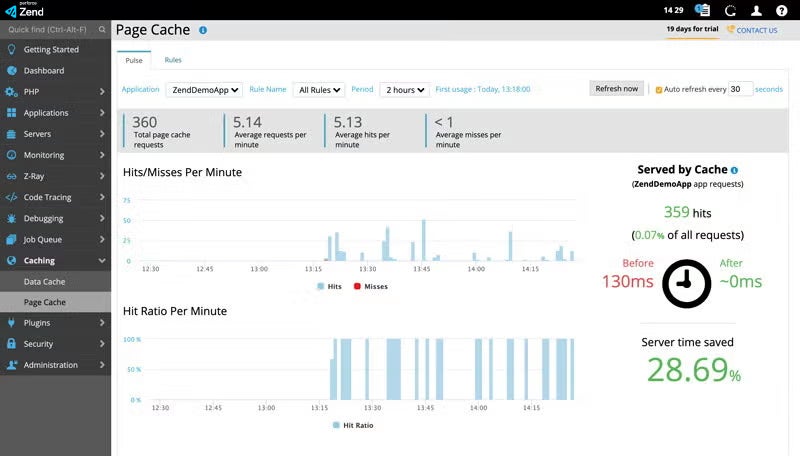This screenshot has height=456, width=800.
Task: Switch to the Rules tab
Action: pyautogui.click(x=173, y=60)
